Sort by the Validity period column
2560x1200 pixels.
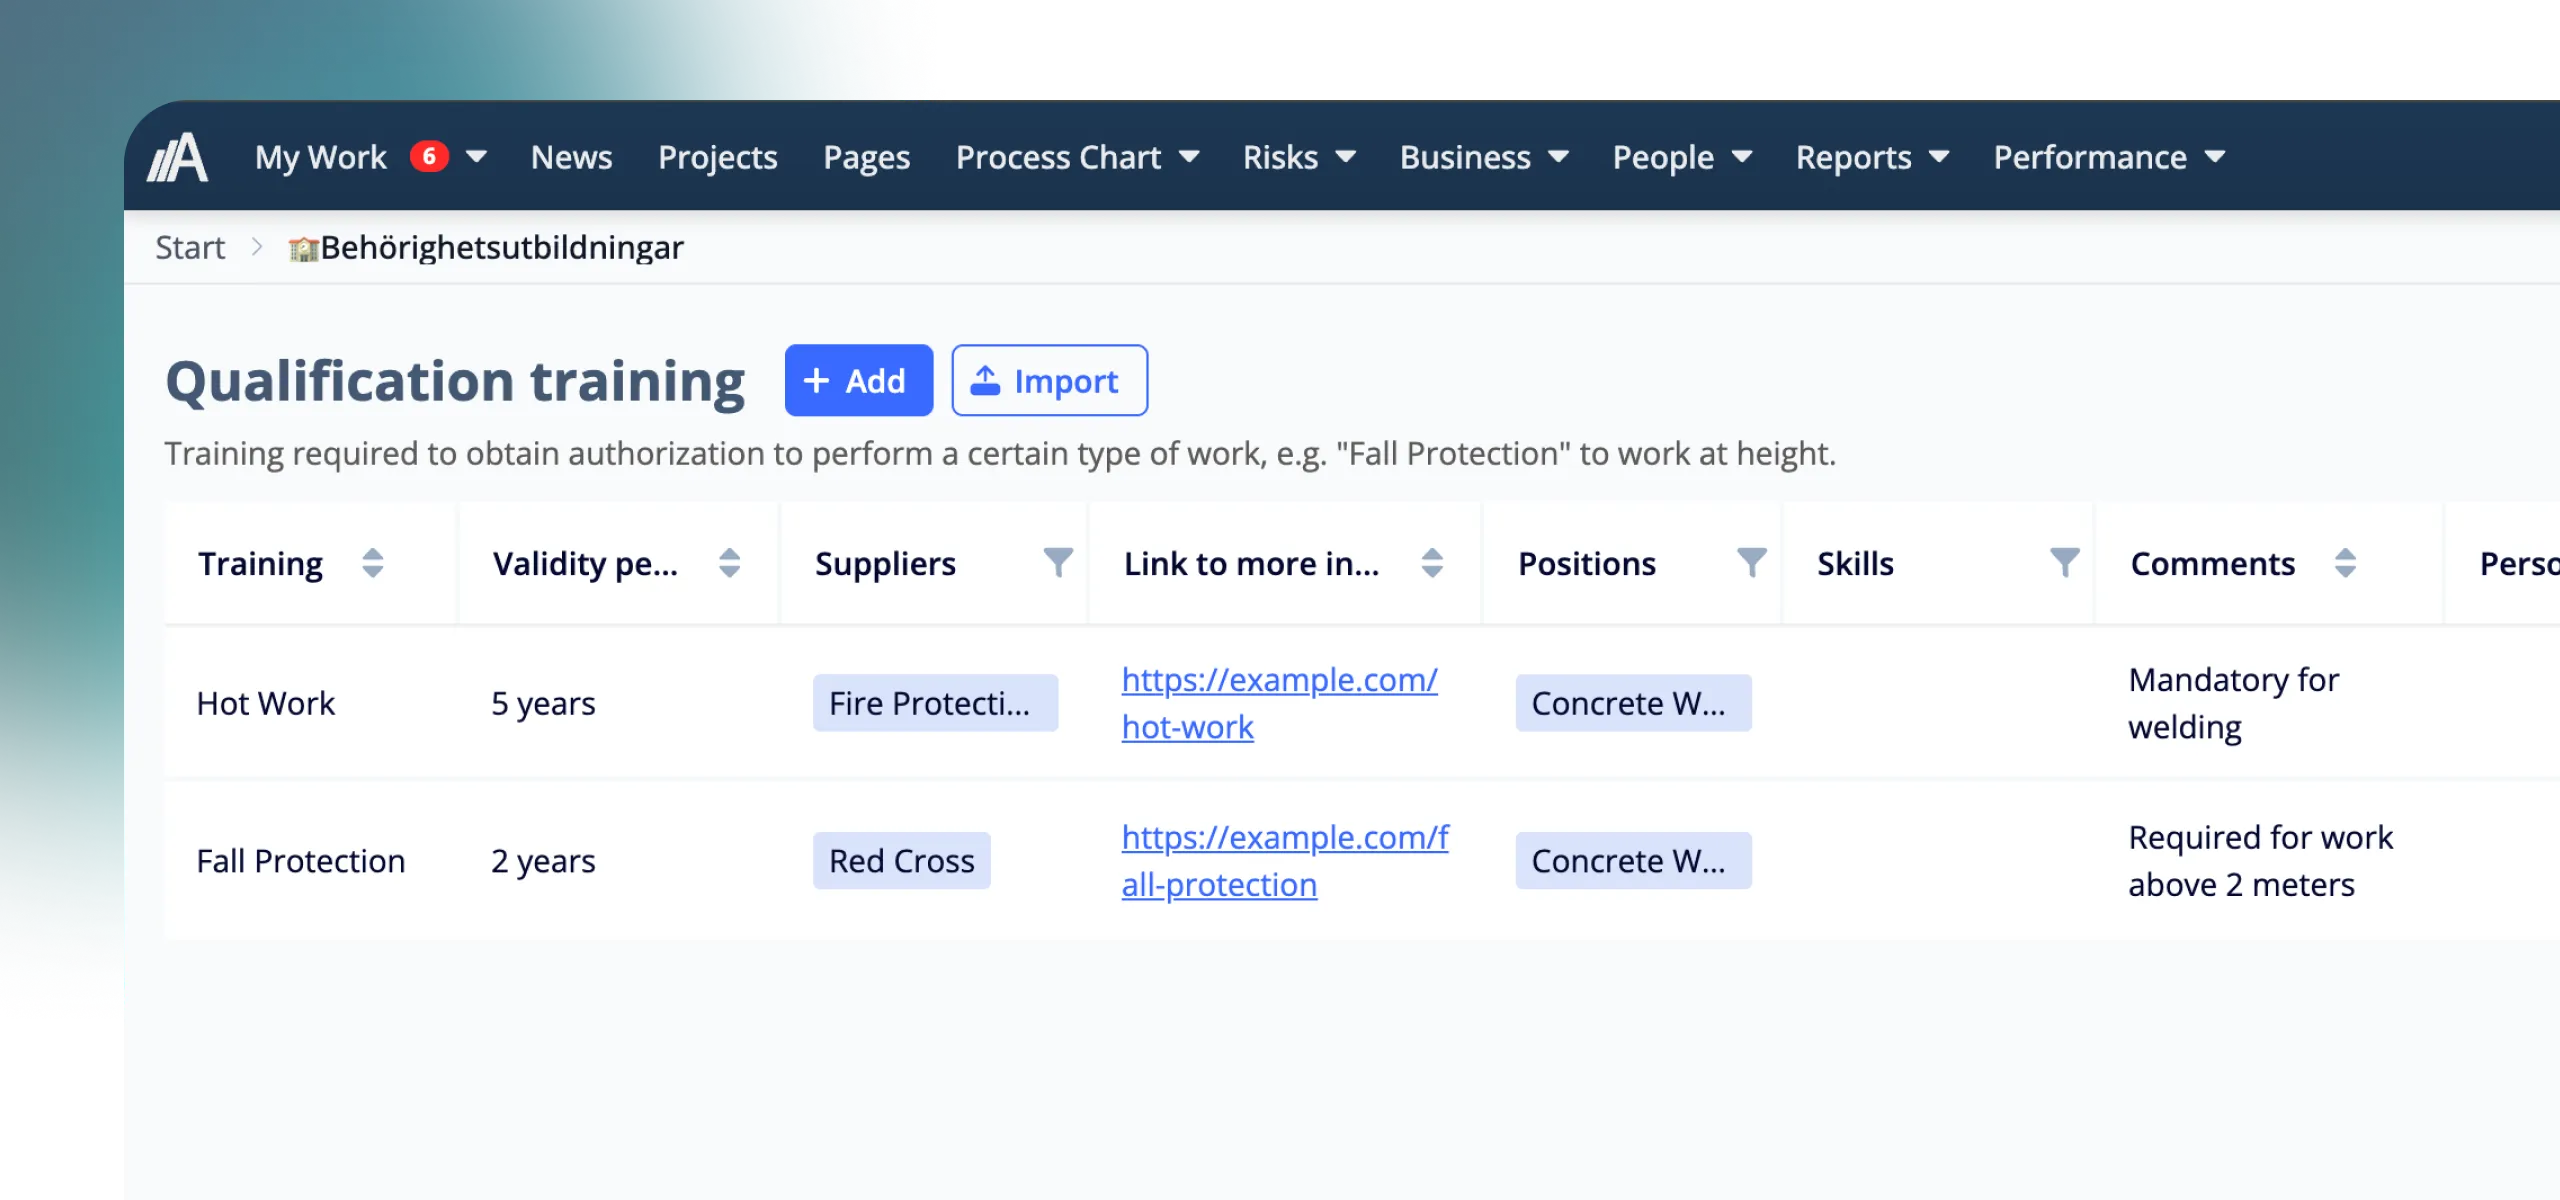pyautogui.click(x=729, y=563)
